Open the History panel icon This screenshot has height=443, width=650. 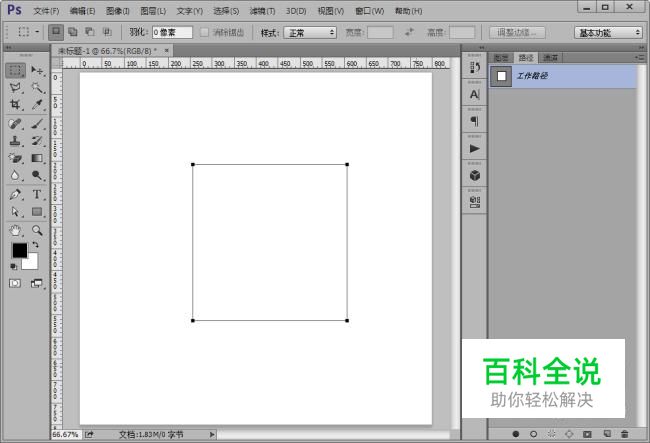[x=475, y=67]
